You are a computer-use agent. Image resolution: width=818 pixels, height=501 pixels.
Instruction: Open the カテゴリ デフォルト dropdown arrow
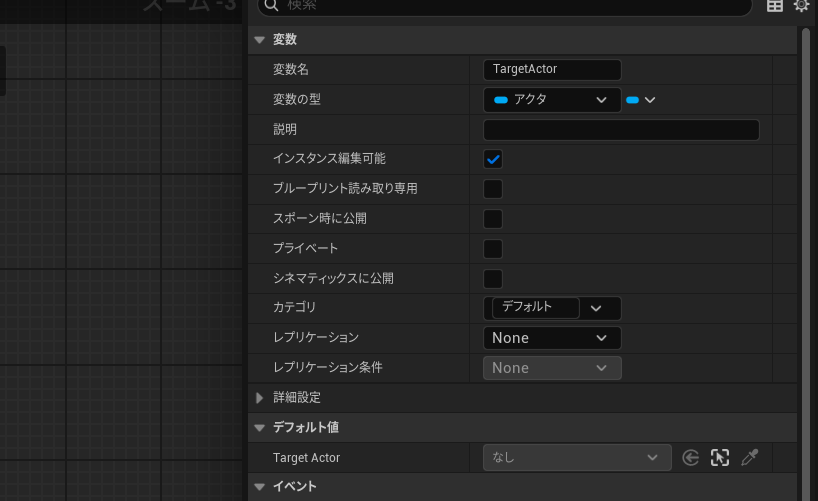click(x=596, y=308)
